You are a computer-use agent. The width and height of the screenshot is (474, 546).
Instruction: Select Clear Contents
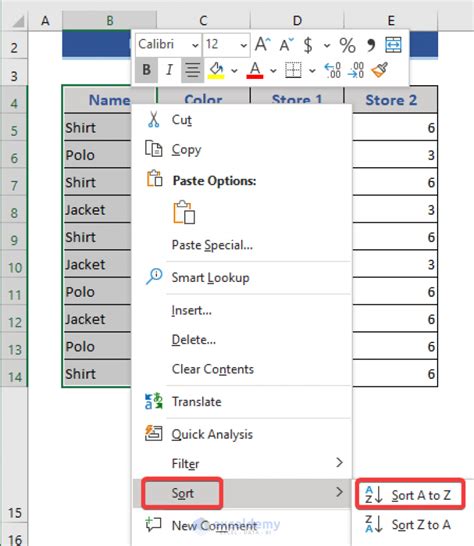pos(242,369)
